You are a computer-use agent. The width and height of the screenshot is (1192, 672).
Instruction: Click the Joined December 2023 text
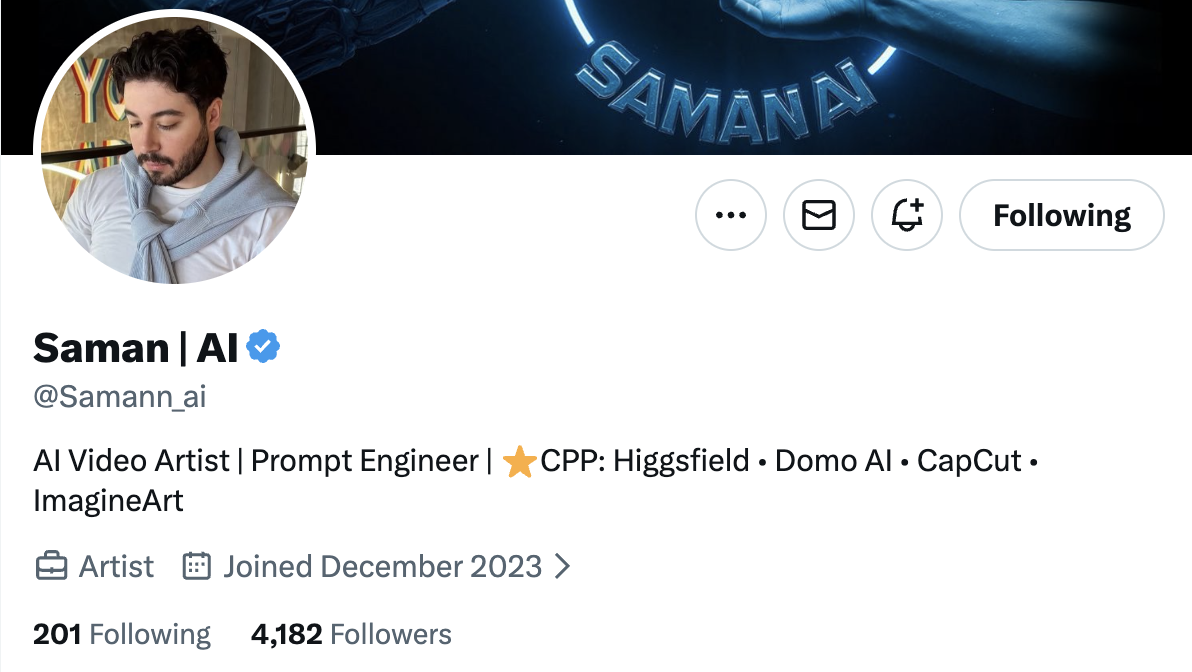382,567
